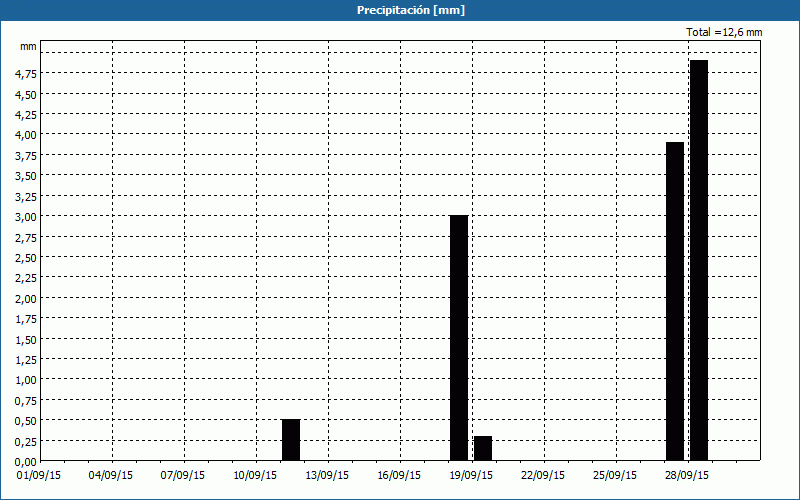Select the 1,25 y-axis value
Viewport: 800px width, 500px height.
pos(26,360)
